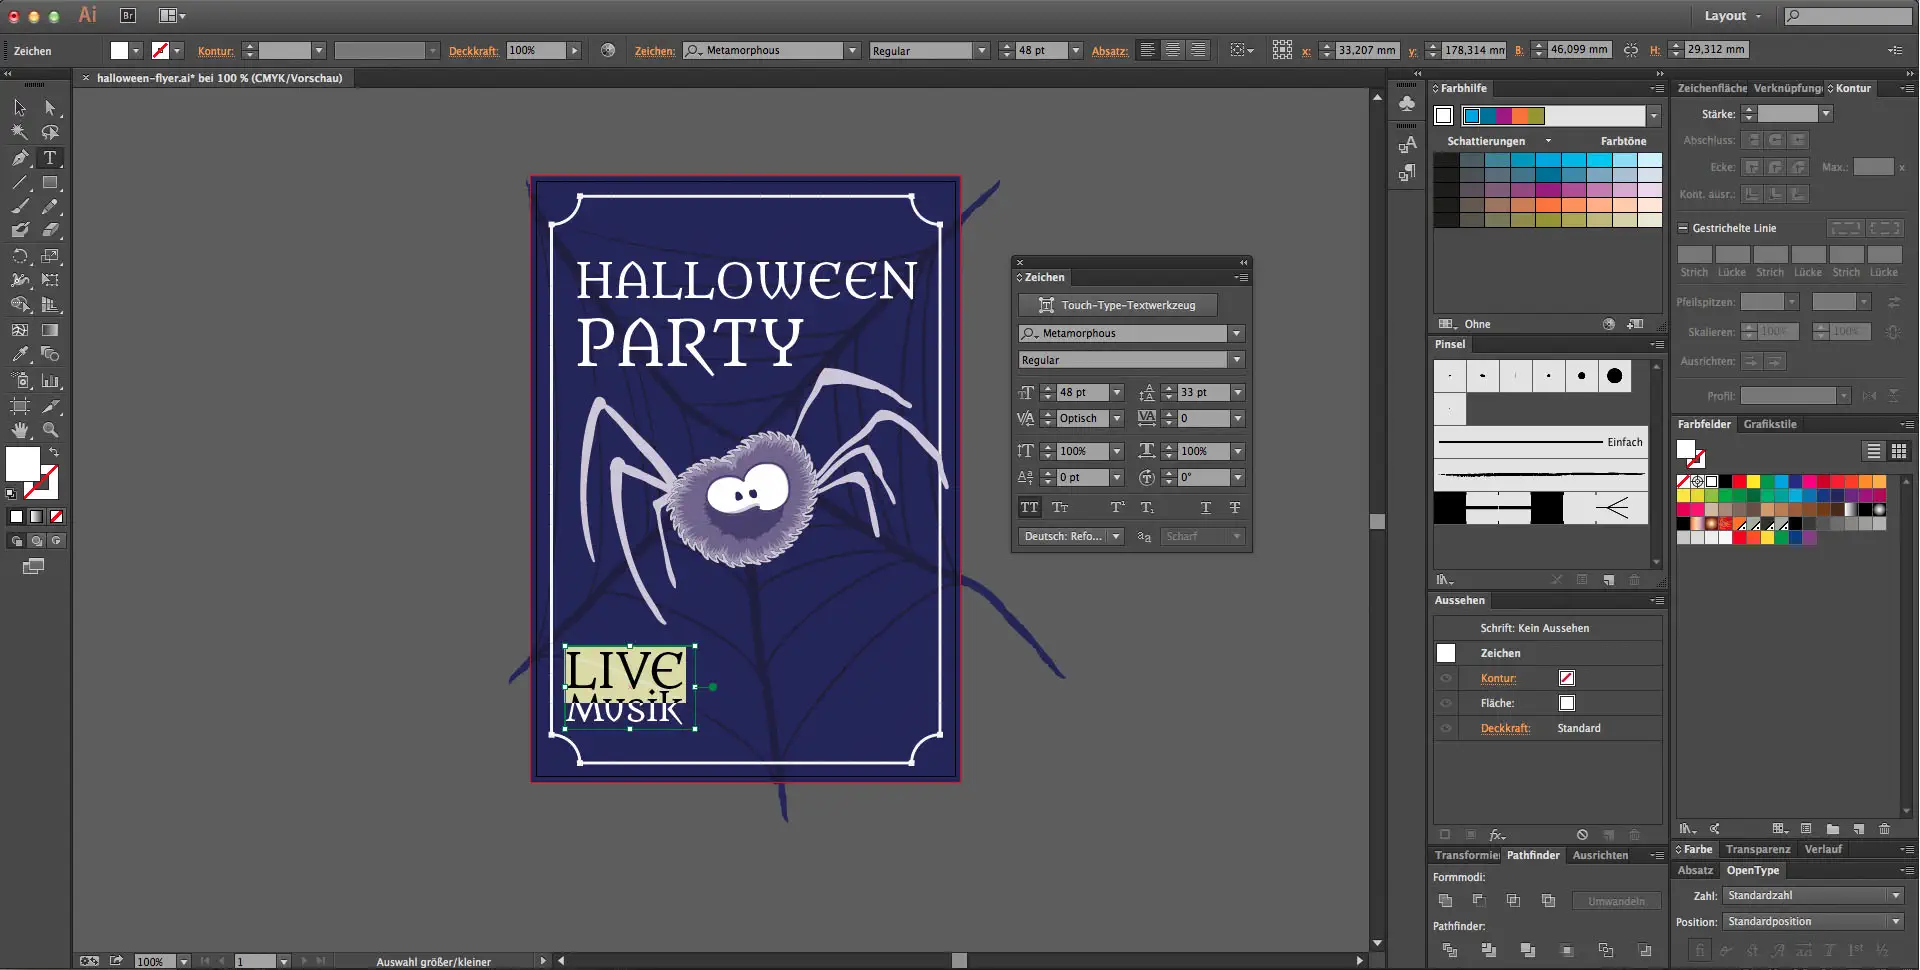Open the language dropdown showing Deutsch

(x=1117, y=536)
